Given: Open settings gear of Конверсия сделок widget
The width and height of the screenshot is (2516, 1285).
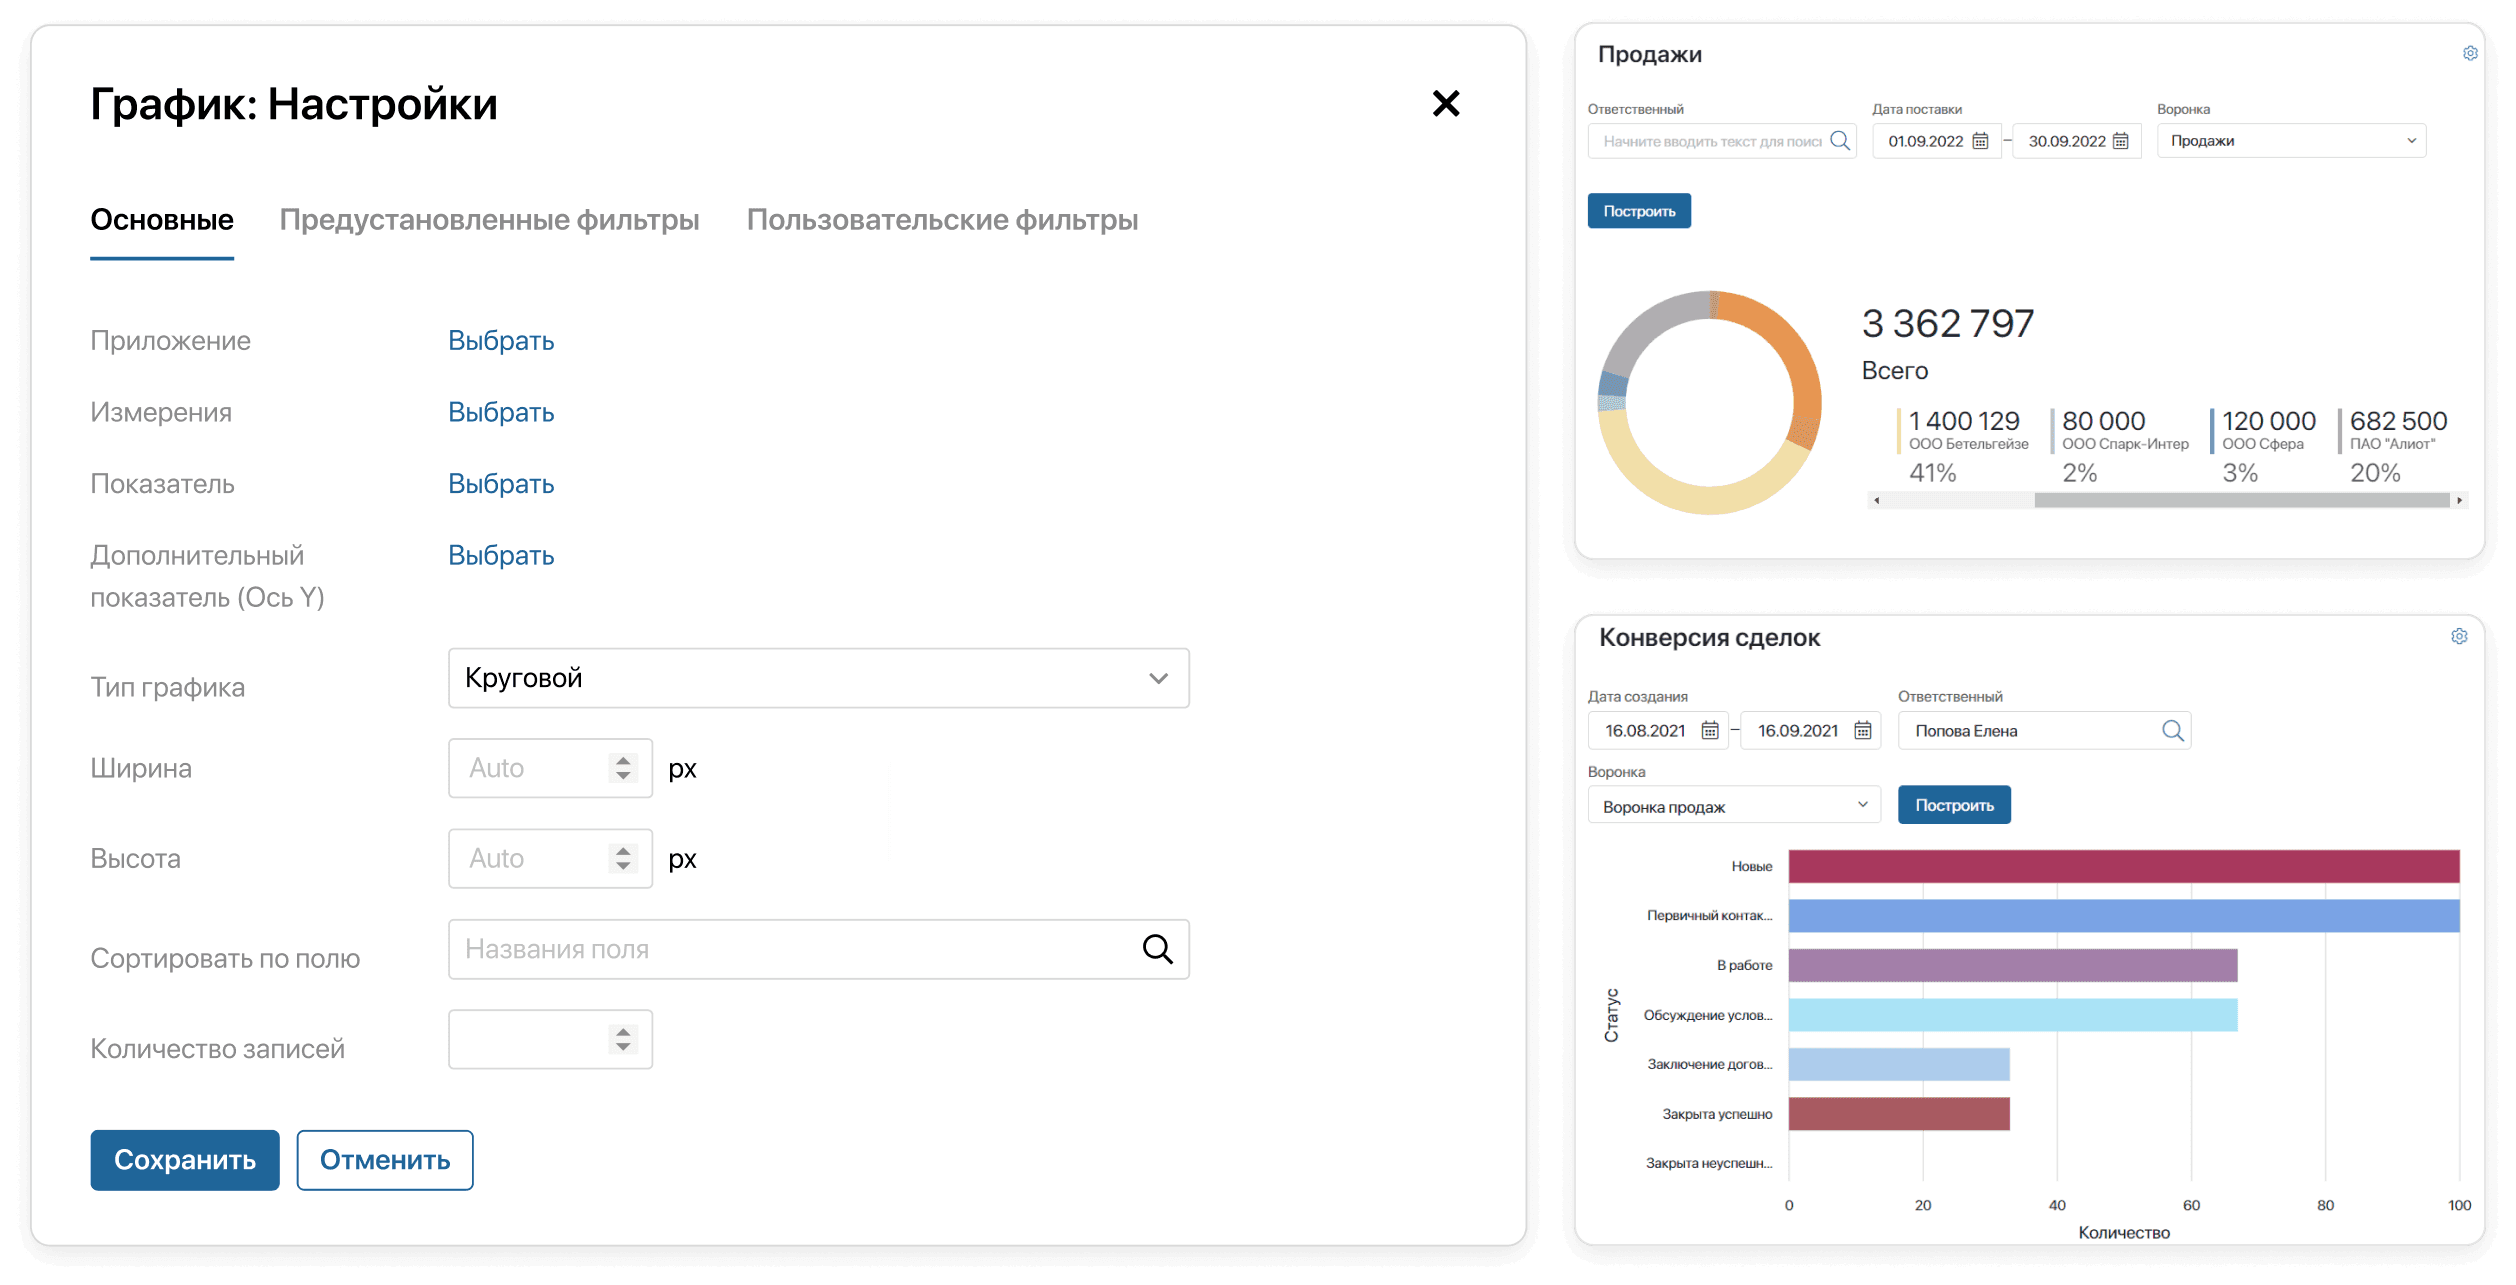Looking at the screenshot, I should pyautogui.click(x=2459, y=636).
